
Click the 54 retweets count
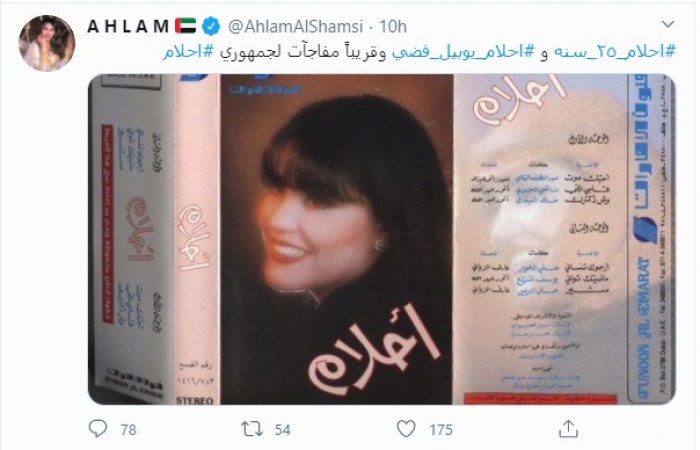(x=282, y=430)
